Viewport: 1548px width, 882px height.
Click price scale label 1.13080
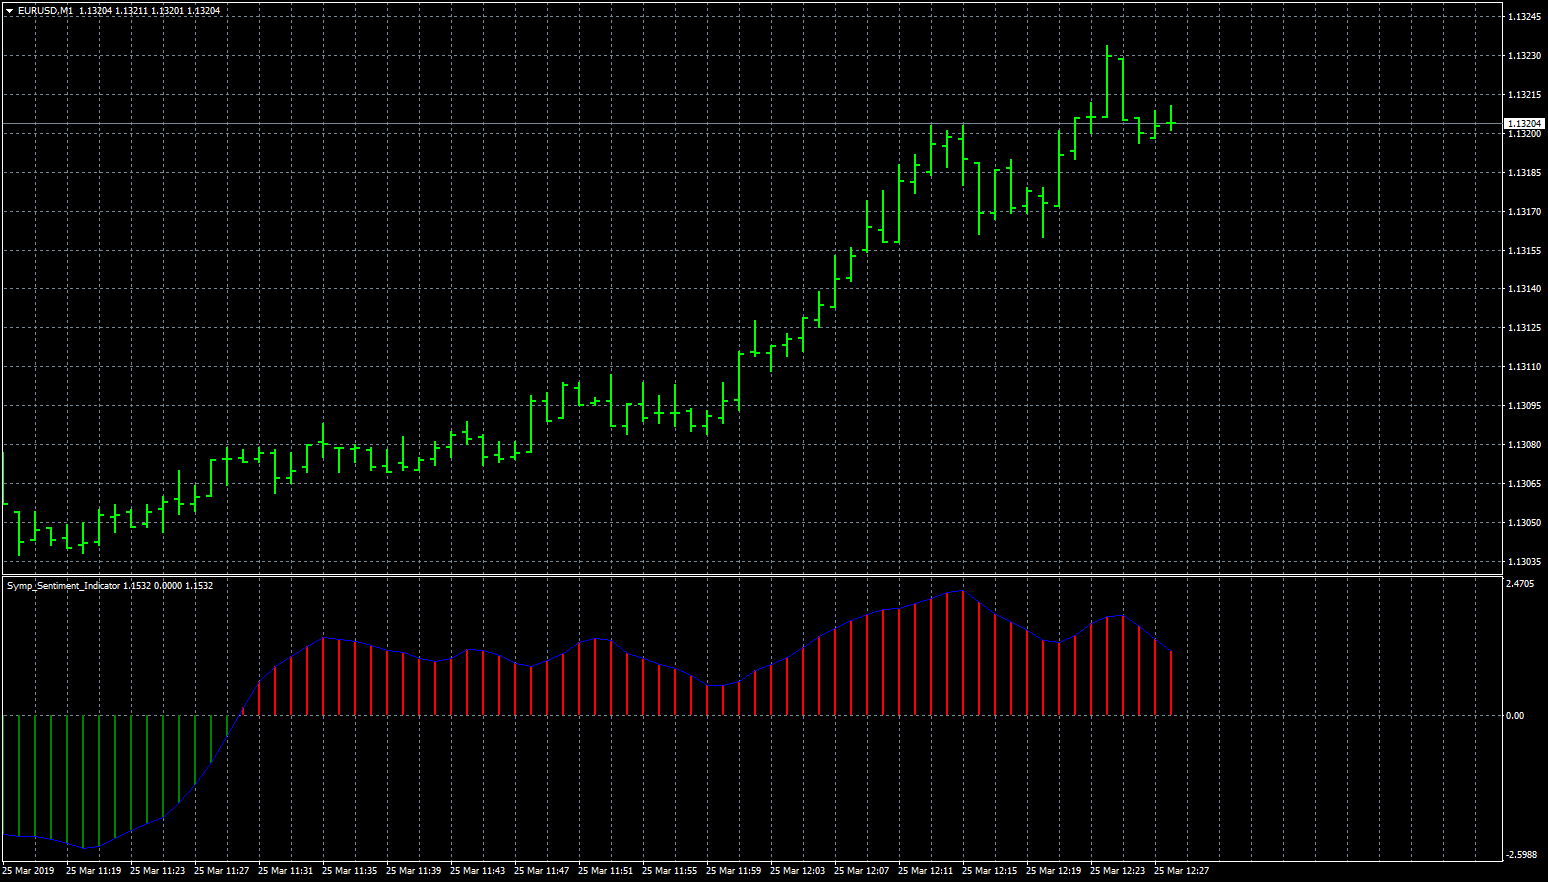[x=1524, y=445]
